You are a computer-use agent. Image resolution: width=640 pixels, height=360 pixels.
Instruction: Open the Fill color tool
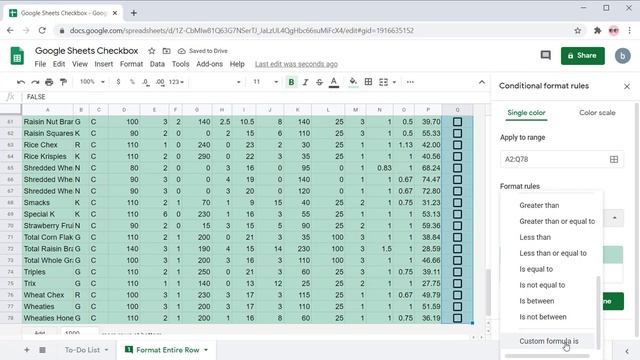pos(353,82)
